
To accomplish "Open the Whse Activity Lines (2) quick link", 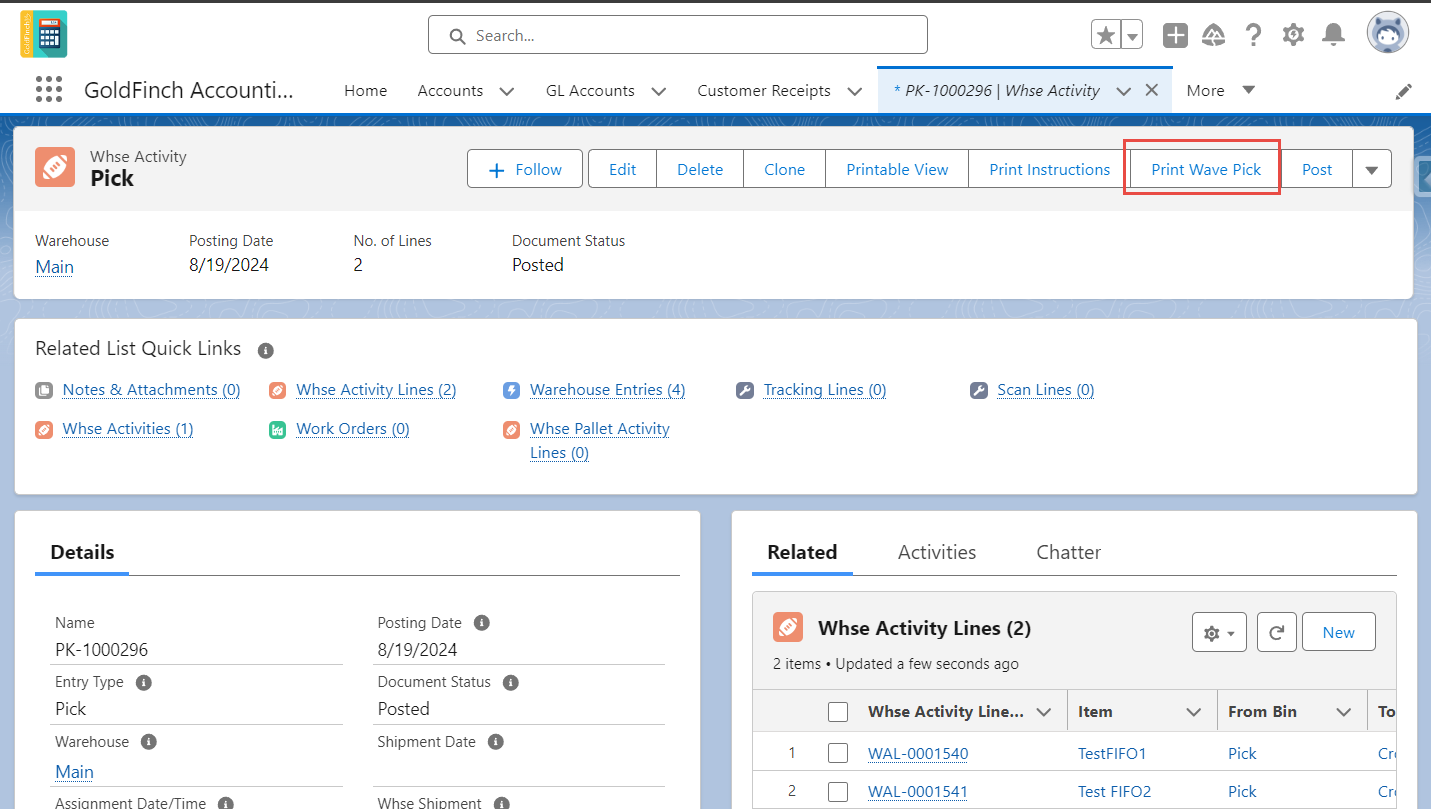I will coord(376,390).
